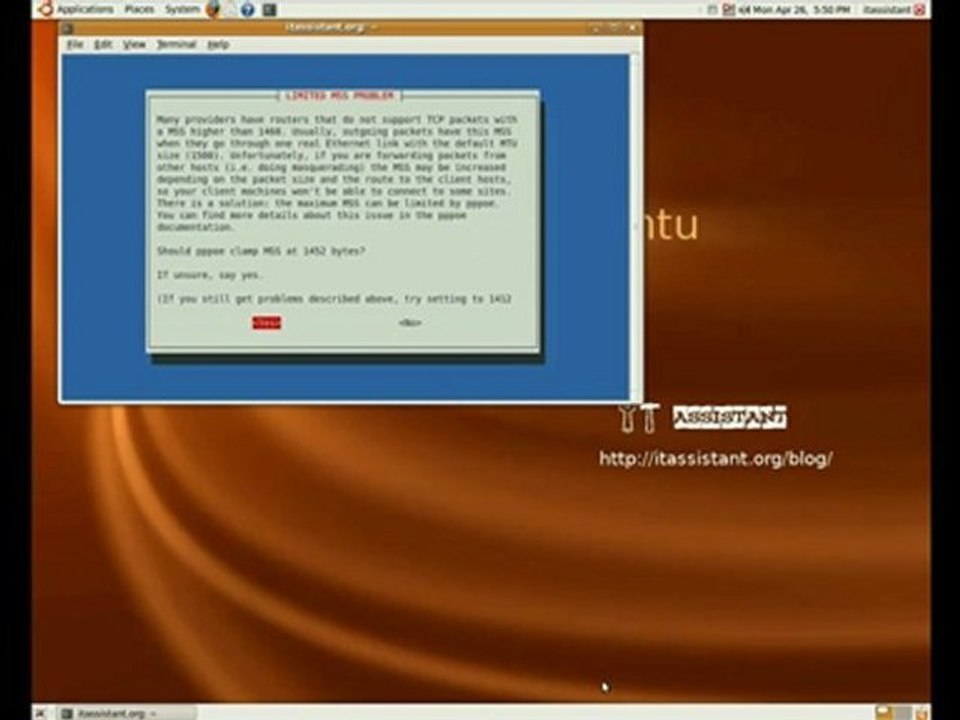Open the trash icon in bottom panel
Image resolution: width=960 pixels, height=720 pixels.
(x=920, y=713)
